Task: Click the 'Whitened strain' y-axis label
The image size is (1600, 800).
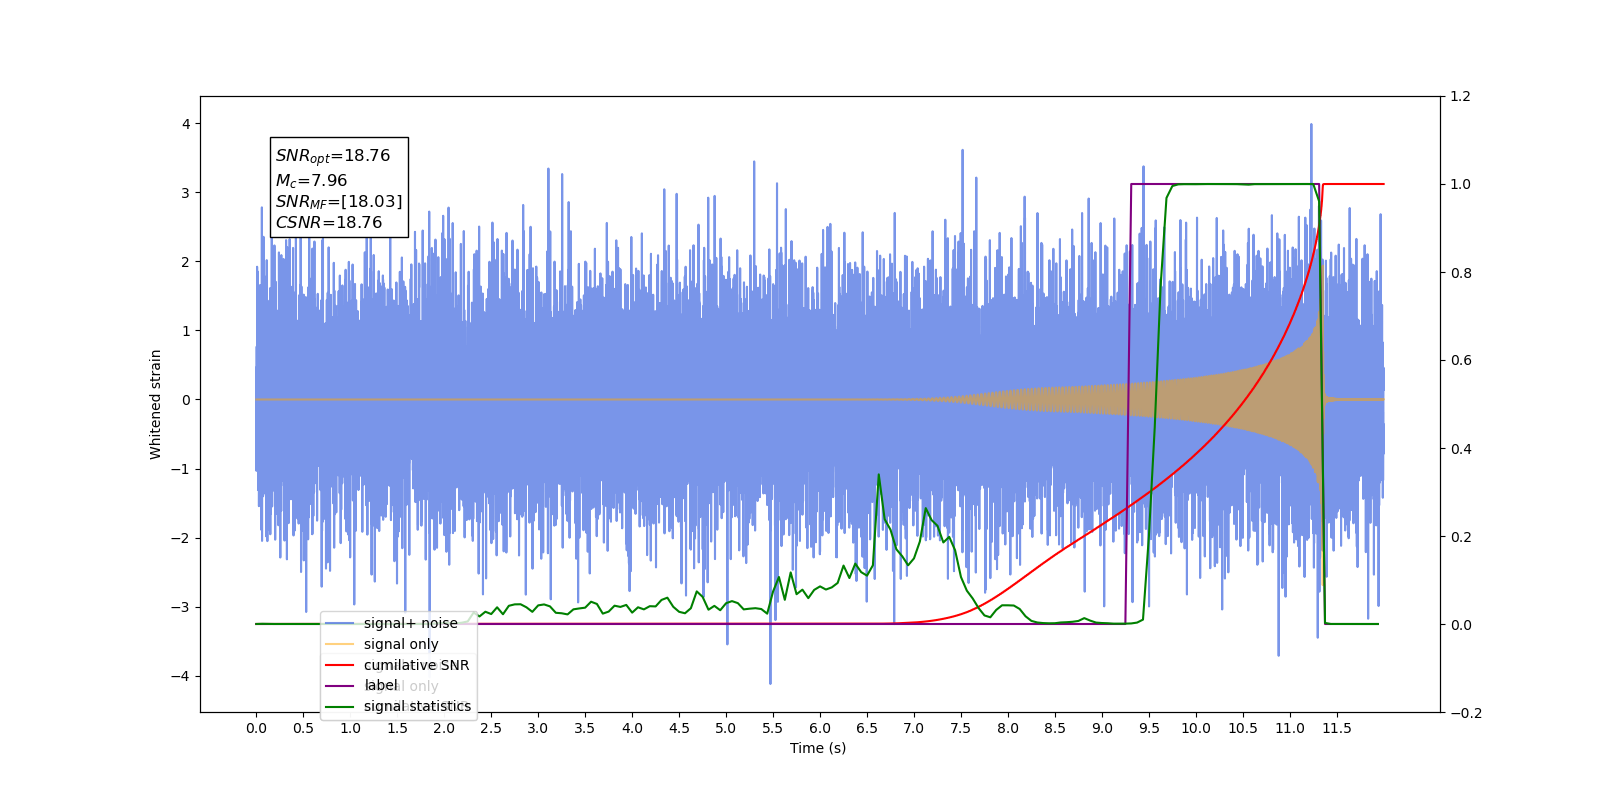Action: pos(156,404)
